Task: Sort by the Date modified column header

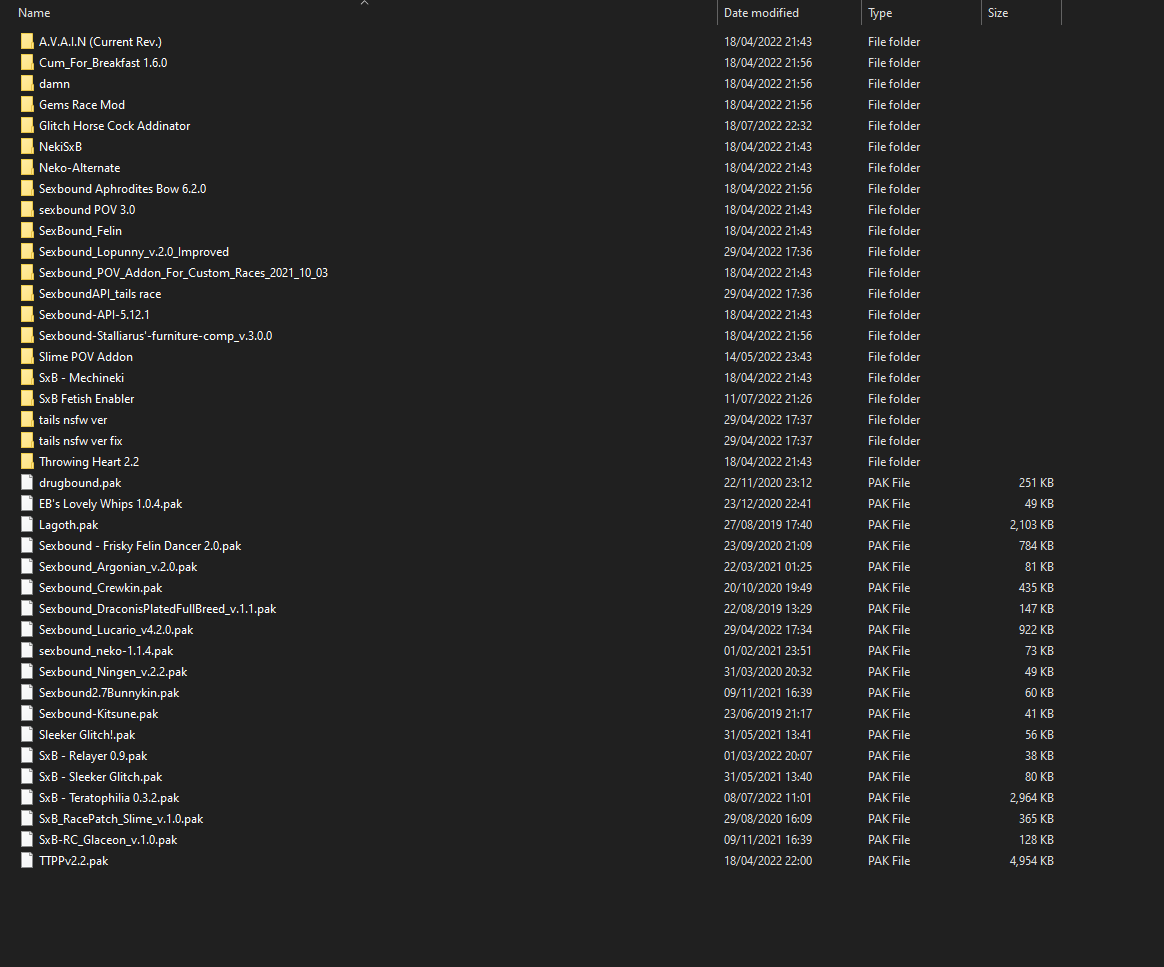Action: (761, 13)
